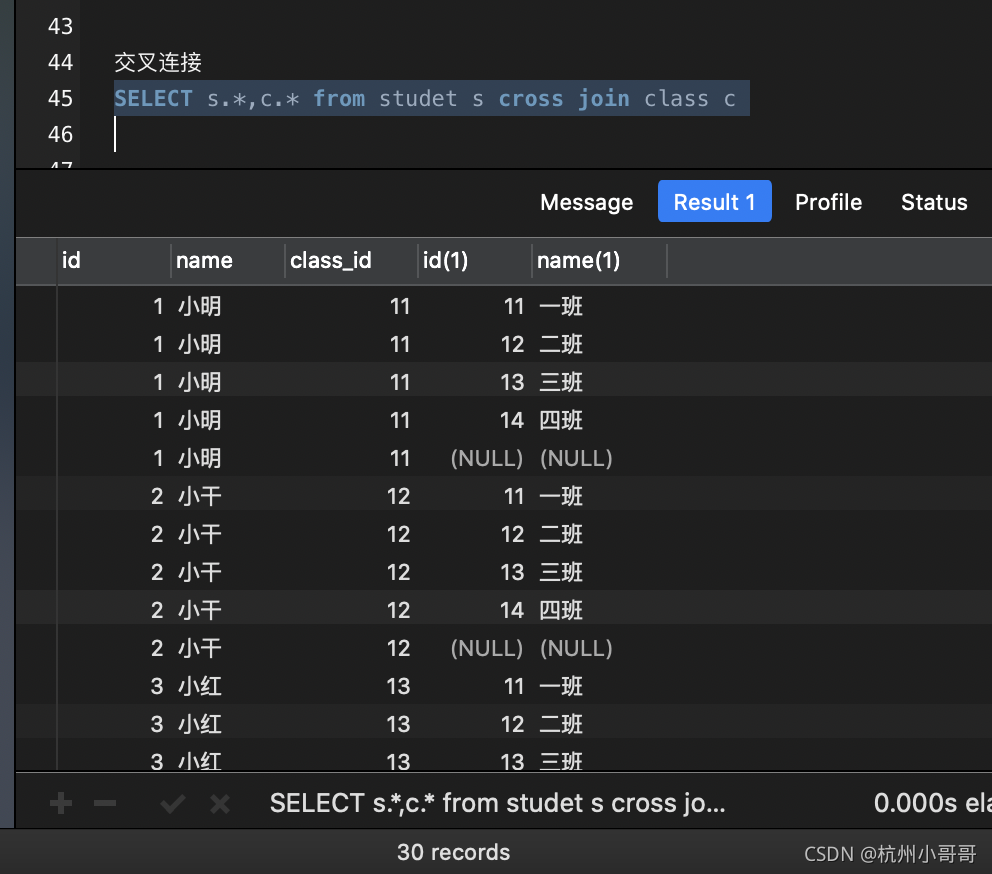The width and height of the screenshot is (992, 874).
Task: Open the Profile tab
Action: (828, 202)
